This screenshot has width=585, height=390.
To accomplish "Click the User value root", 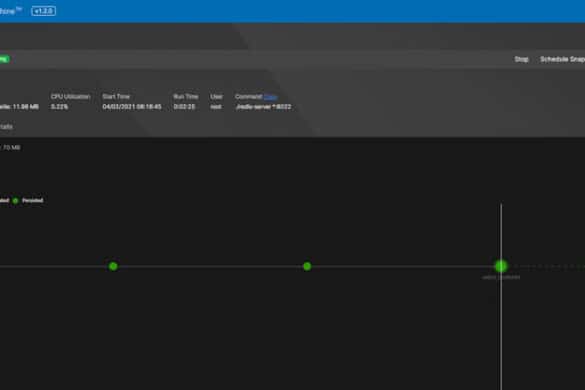I will (216, 107).
